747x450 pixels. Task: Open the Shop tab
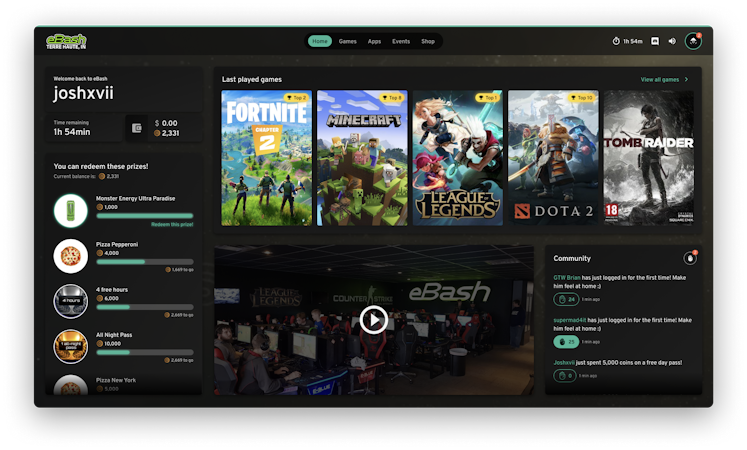428,41
